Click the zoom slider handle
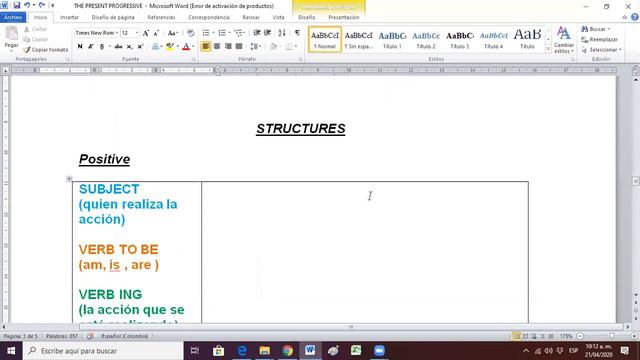The width and height of the screenshot is (640, 360). pos(611,336)
